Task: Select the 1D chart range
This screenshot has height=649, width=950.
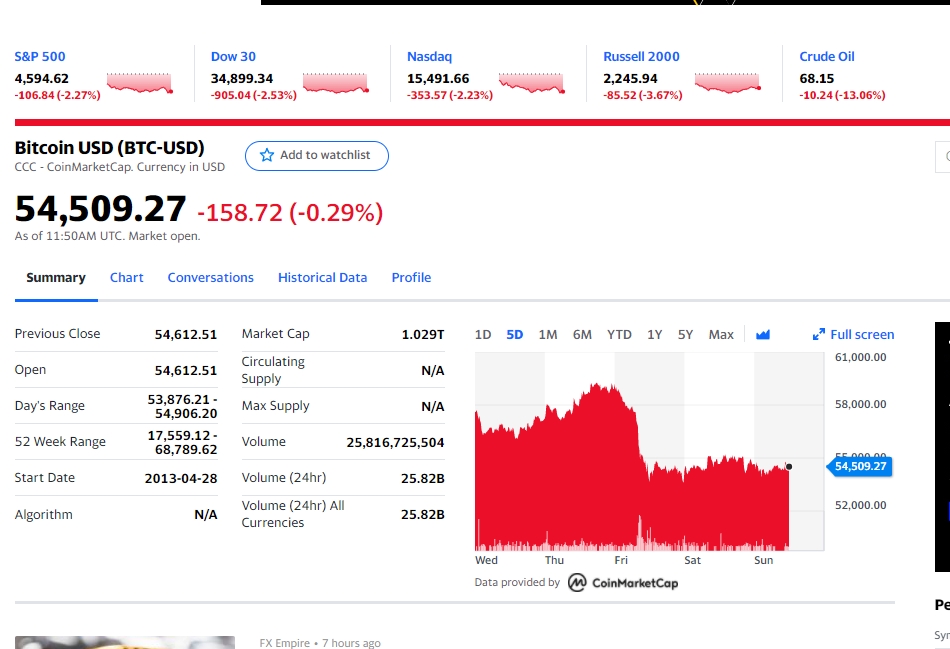Action: click(483, 334)
